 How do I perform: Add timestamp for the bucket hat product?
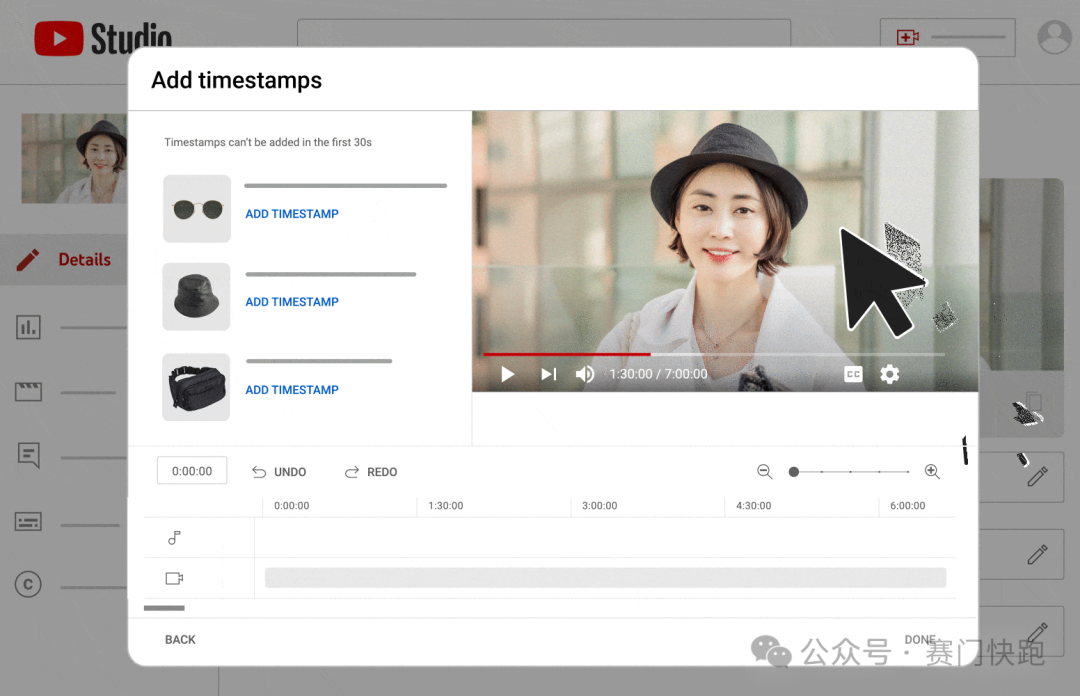click(292, 302)
